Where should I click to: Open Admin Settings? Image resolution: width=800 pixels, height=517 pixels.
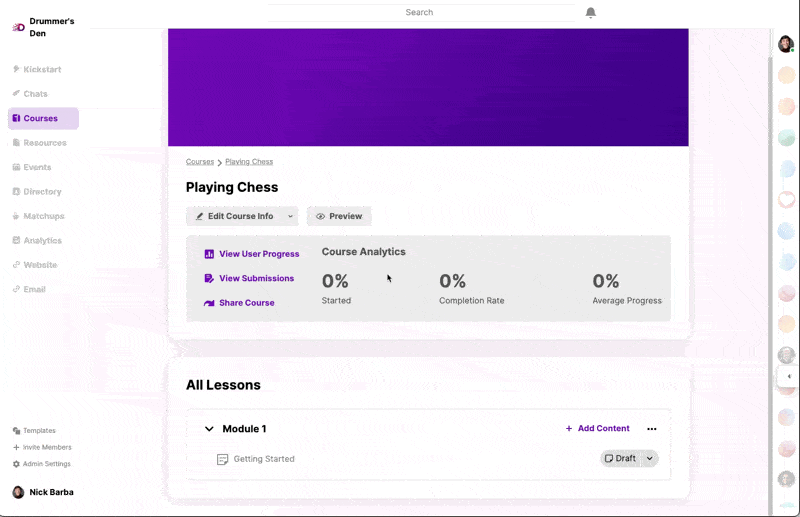42,464
